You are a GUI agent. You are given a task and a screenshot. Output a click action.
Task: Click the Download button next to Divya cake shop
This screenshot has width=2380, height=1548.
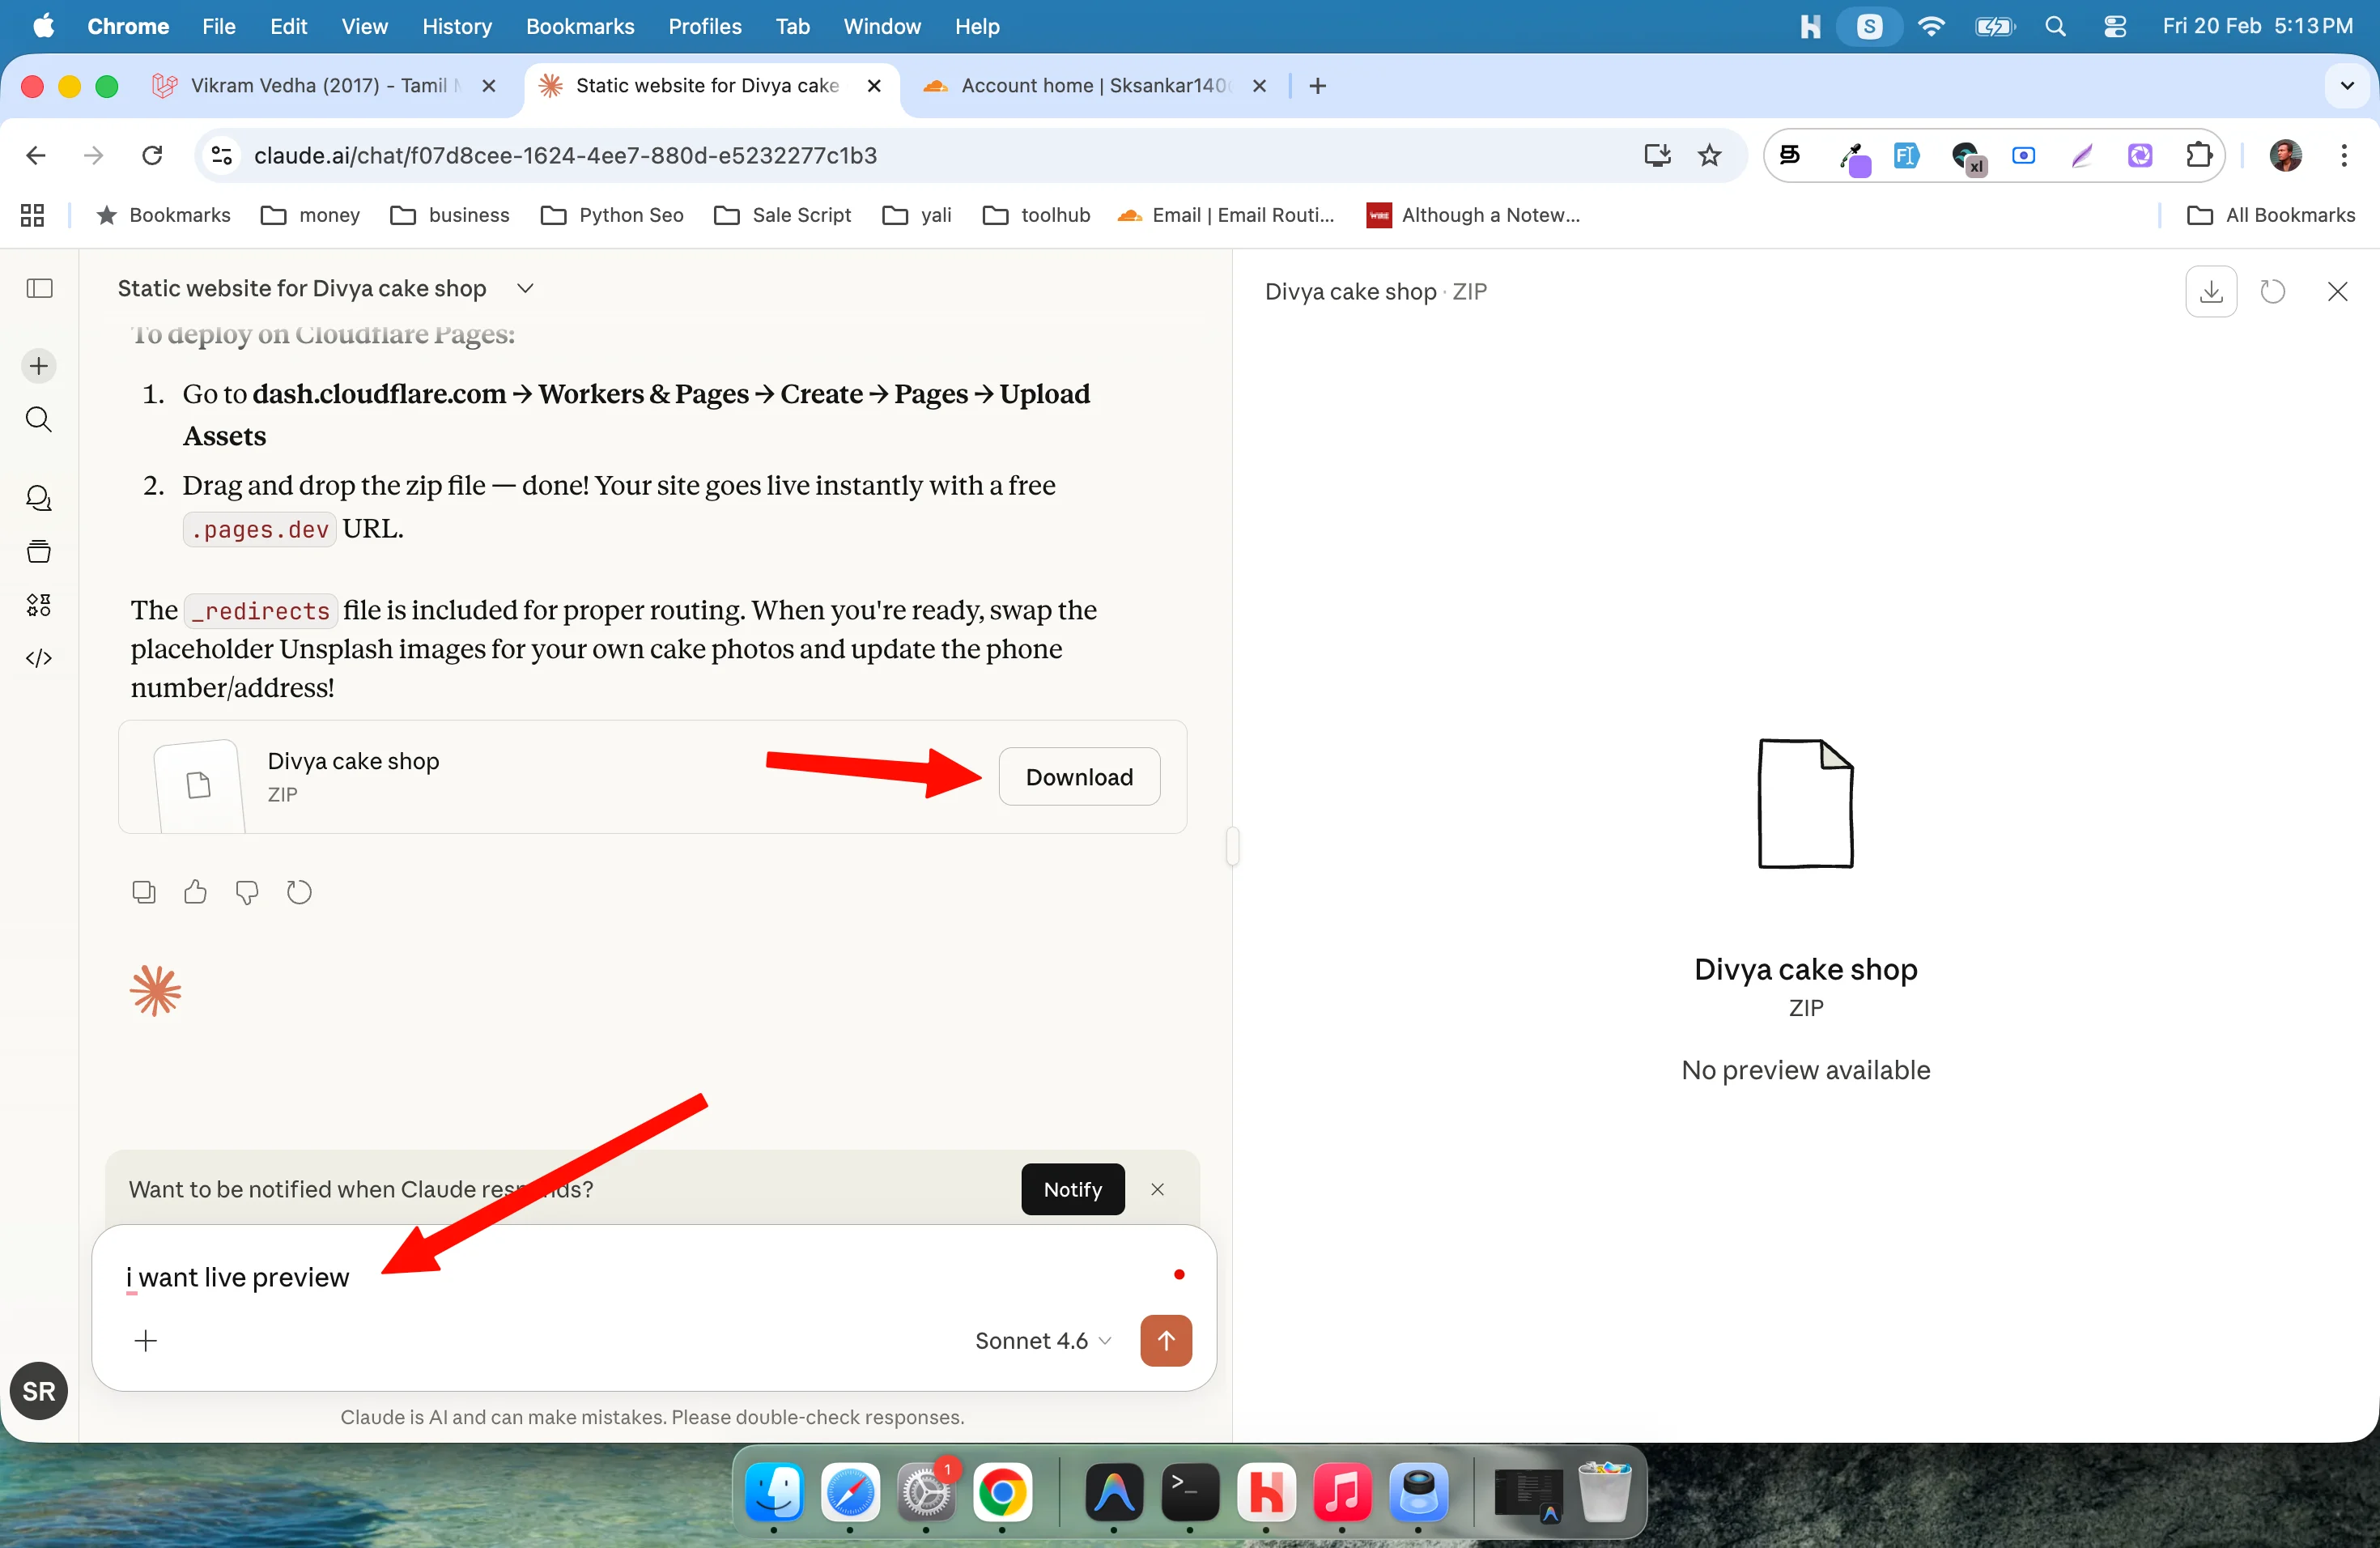click(x=1079, y=776)
